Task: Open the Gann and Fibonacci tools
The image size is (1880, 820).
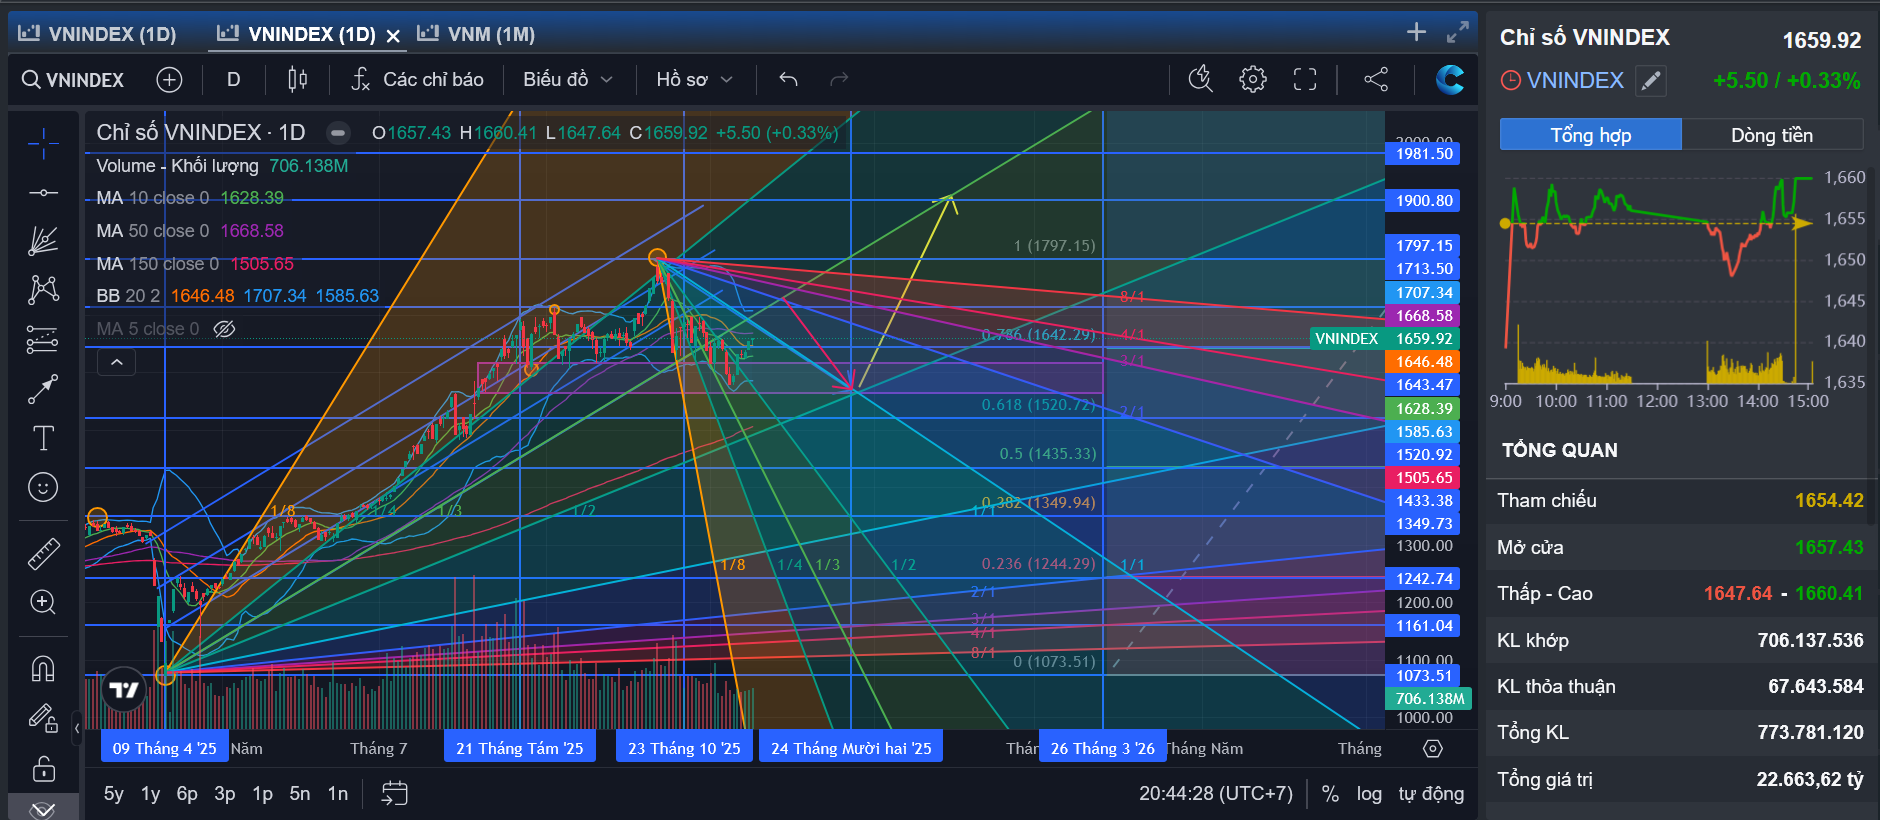Action: coord(43,240)
